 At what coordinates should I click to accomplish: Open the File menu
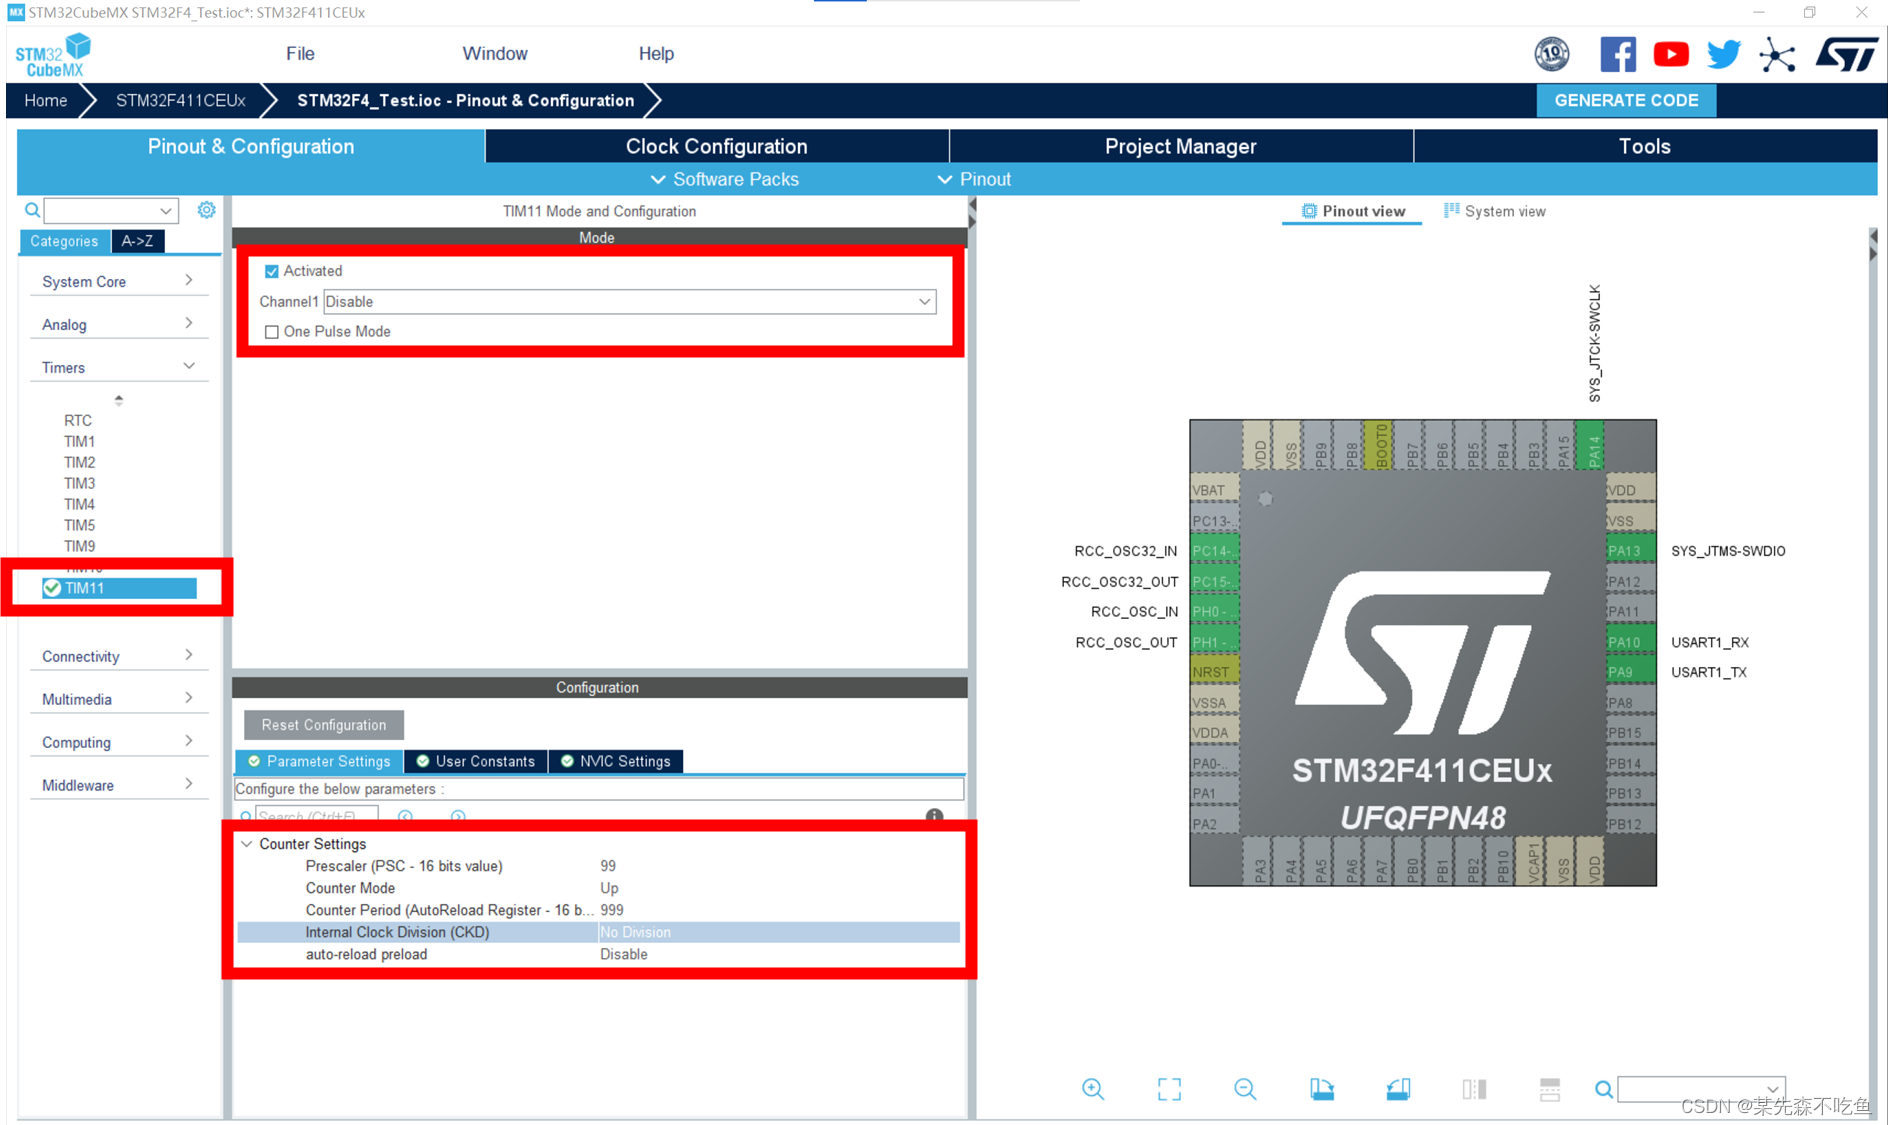tap(300, 54)
